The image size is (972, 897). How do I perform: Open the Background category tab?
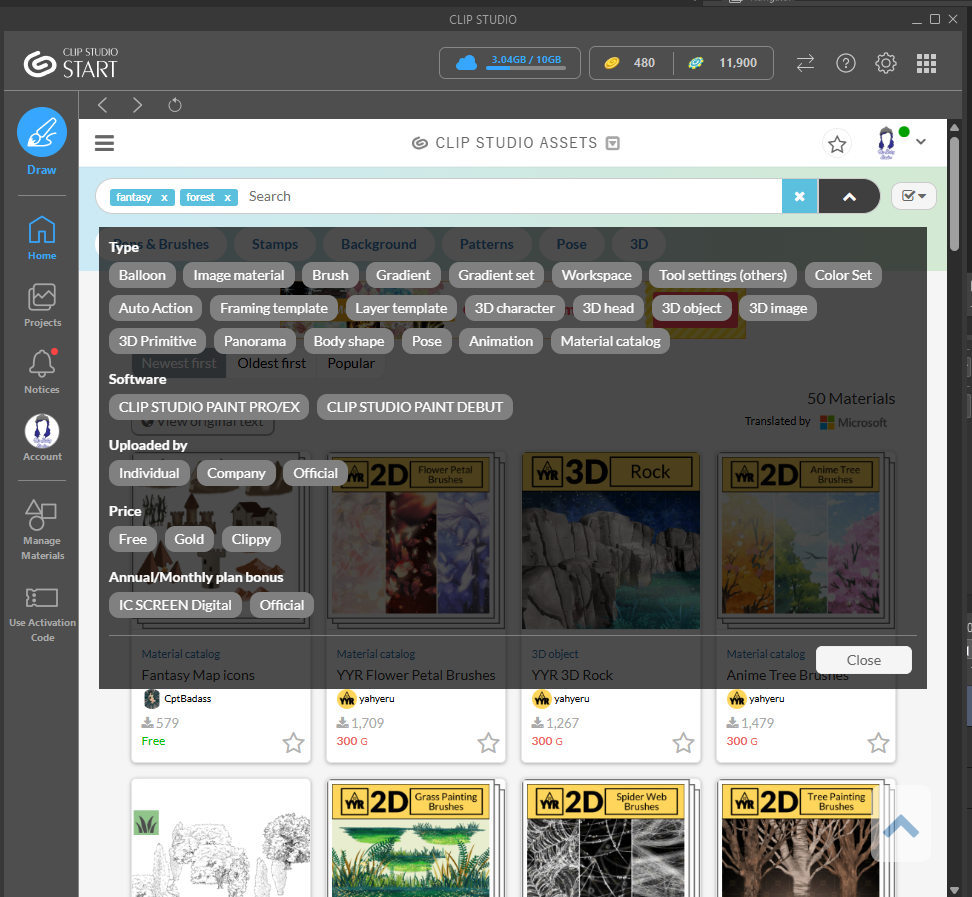pyautogui.click(x=378, y=244)
